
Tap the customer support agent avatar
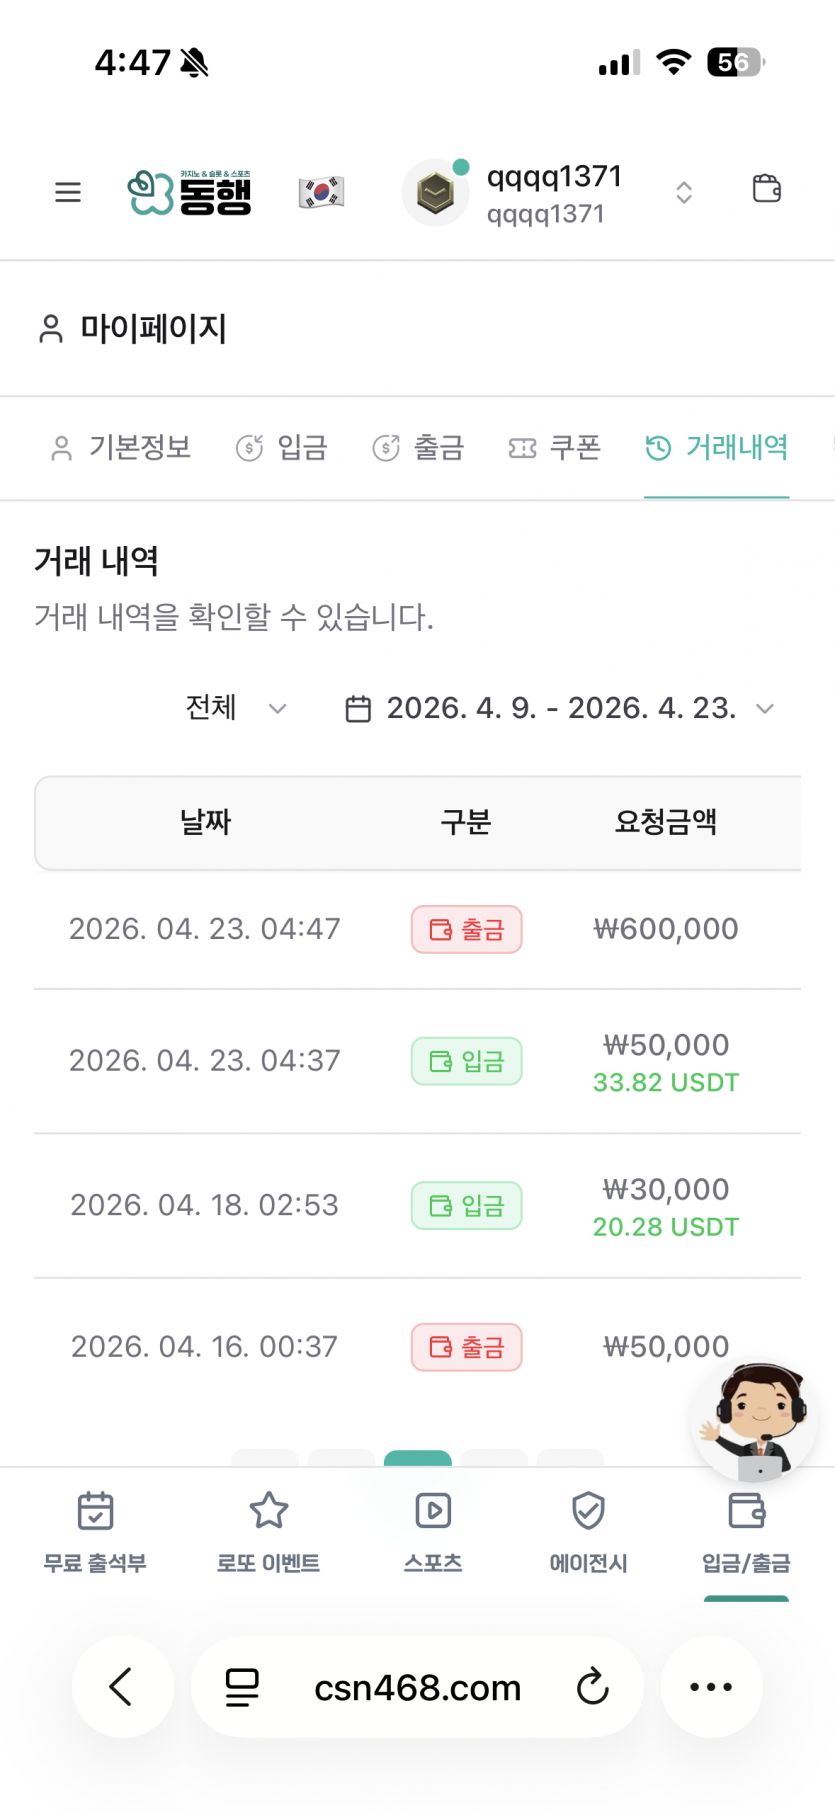point(757,1421)
